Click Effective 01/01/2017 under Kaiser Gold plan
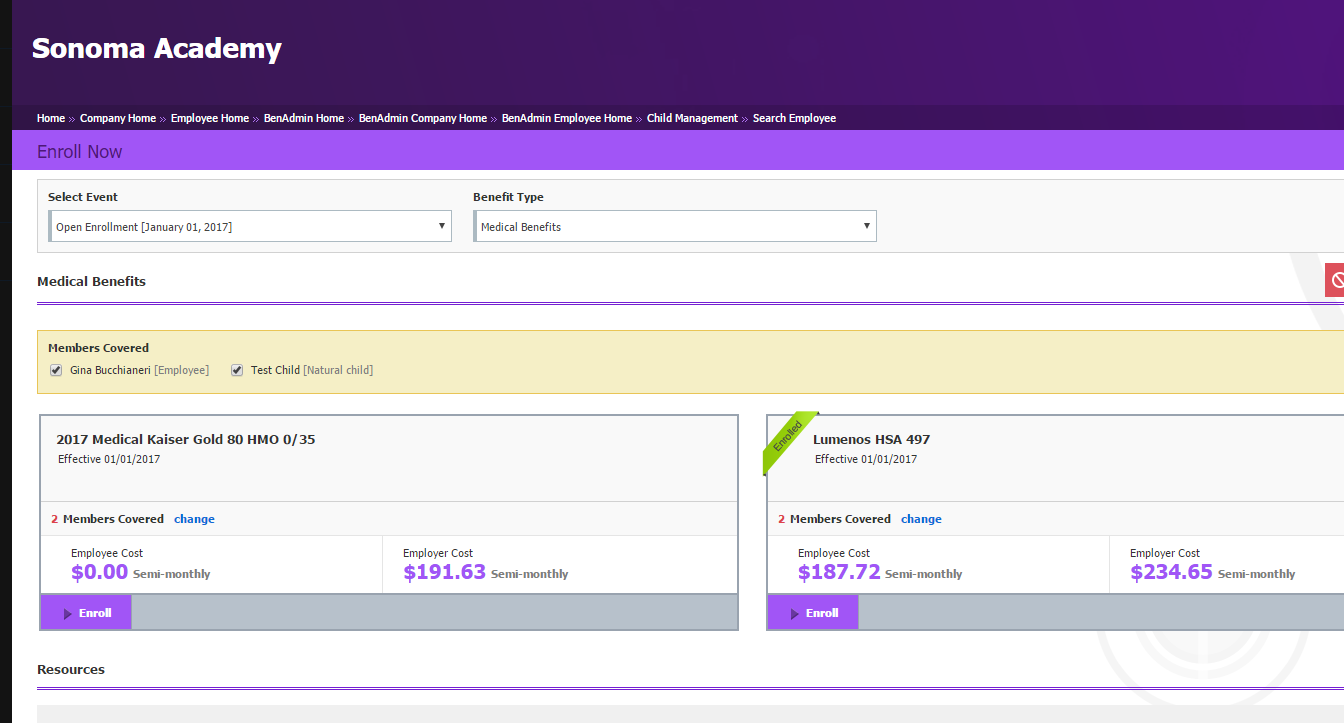Screen dimensions: 1344x723 click(109, 459)
